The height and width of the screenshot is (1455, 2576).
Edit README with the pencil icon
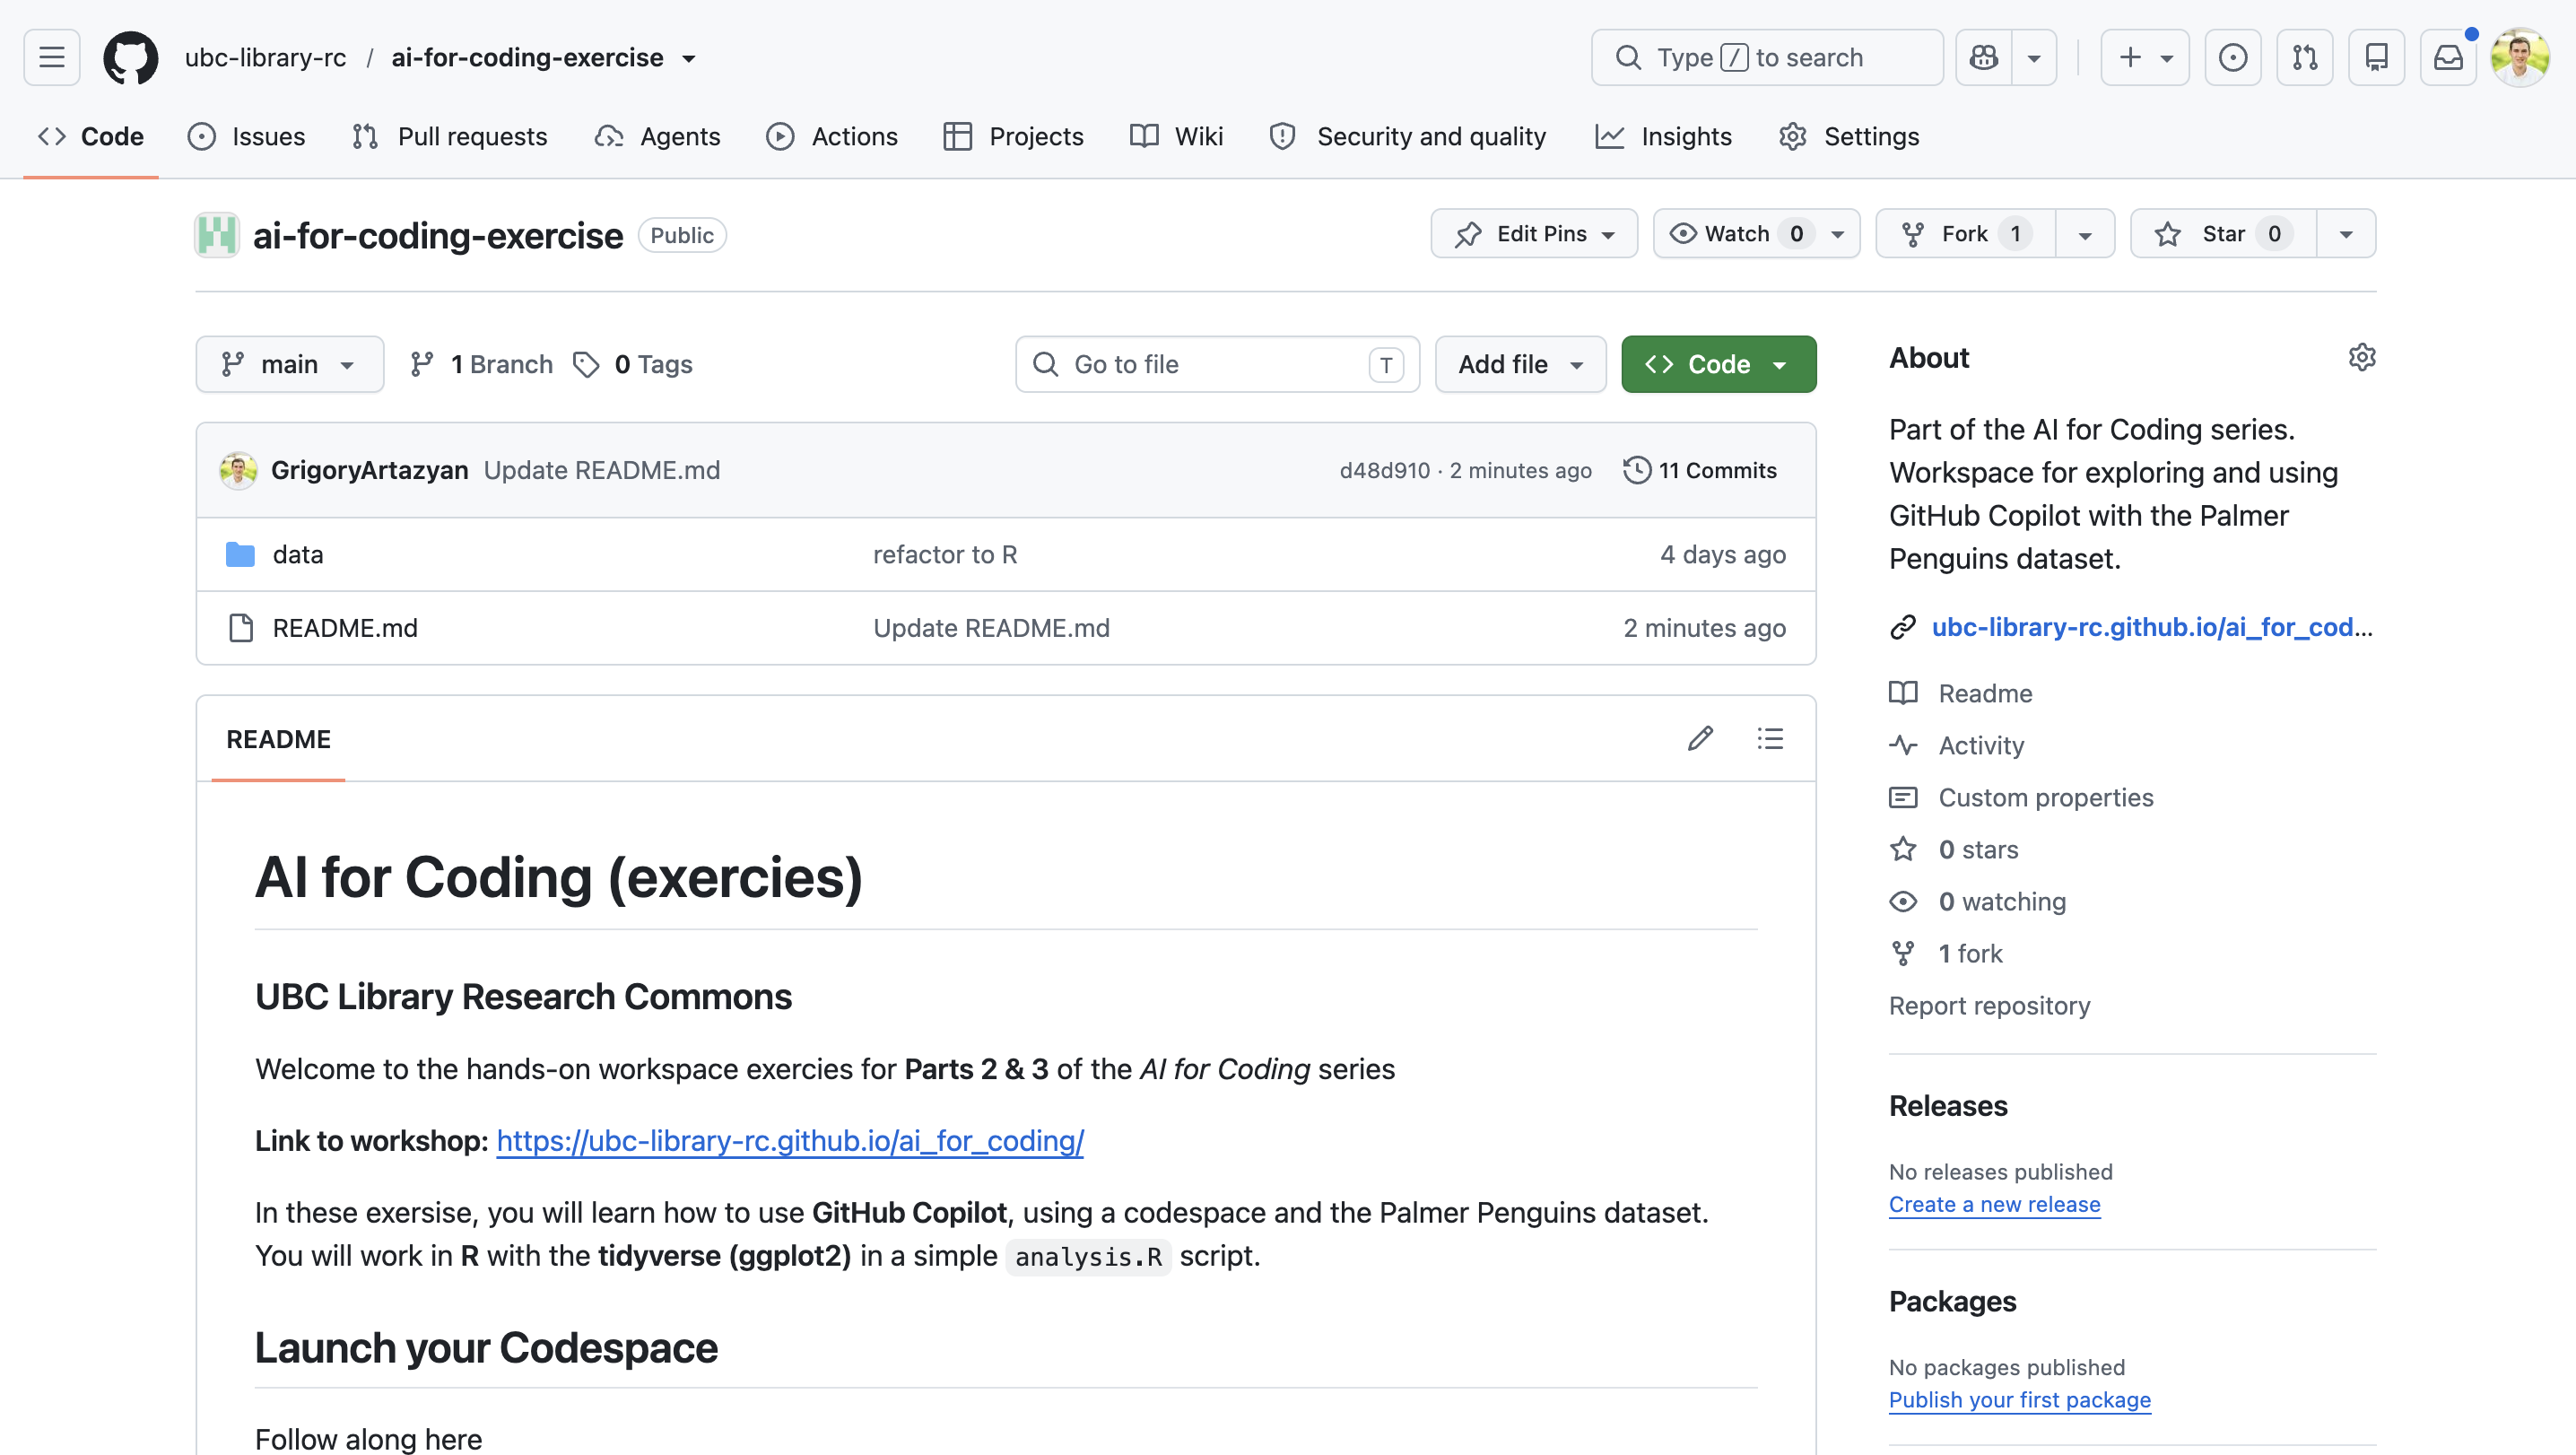pos(1700,738)
